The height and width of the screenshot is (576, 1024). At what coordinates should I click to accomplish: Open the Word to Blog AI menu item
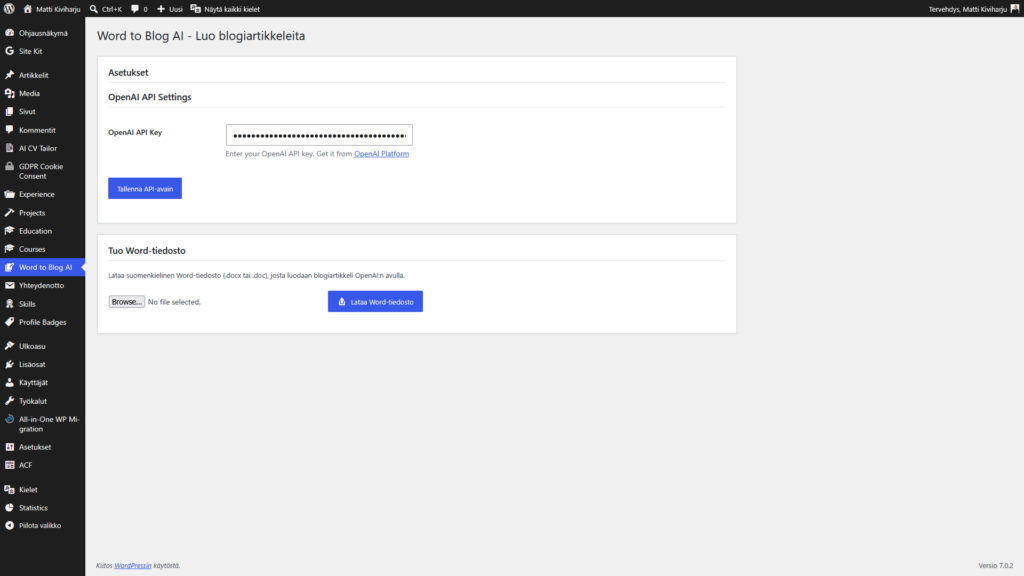click(42, 267)
